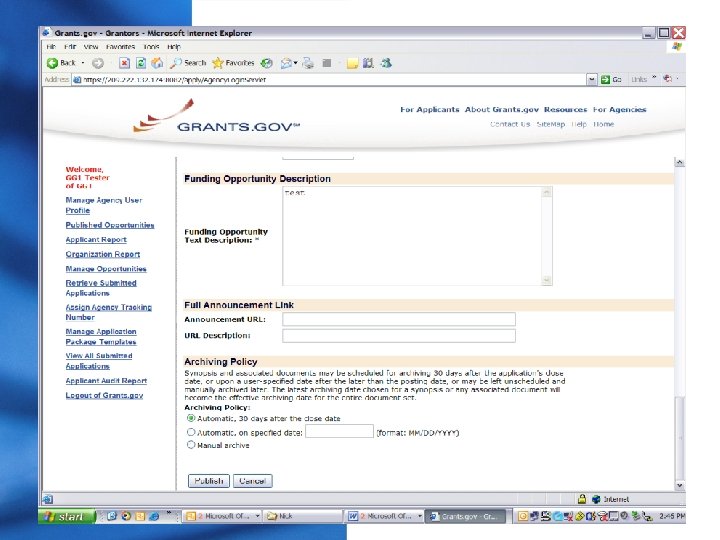Select Automatic on specified date option
The image size is (720, 540).
pos(191,432)
